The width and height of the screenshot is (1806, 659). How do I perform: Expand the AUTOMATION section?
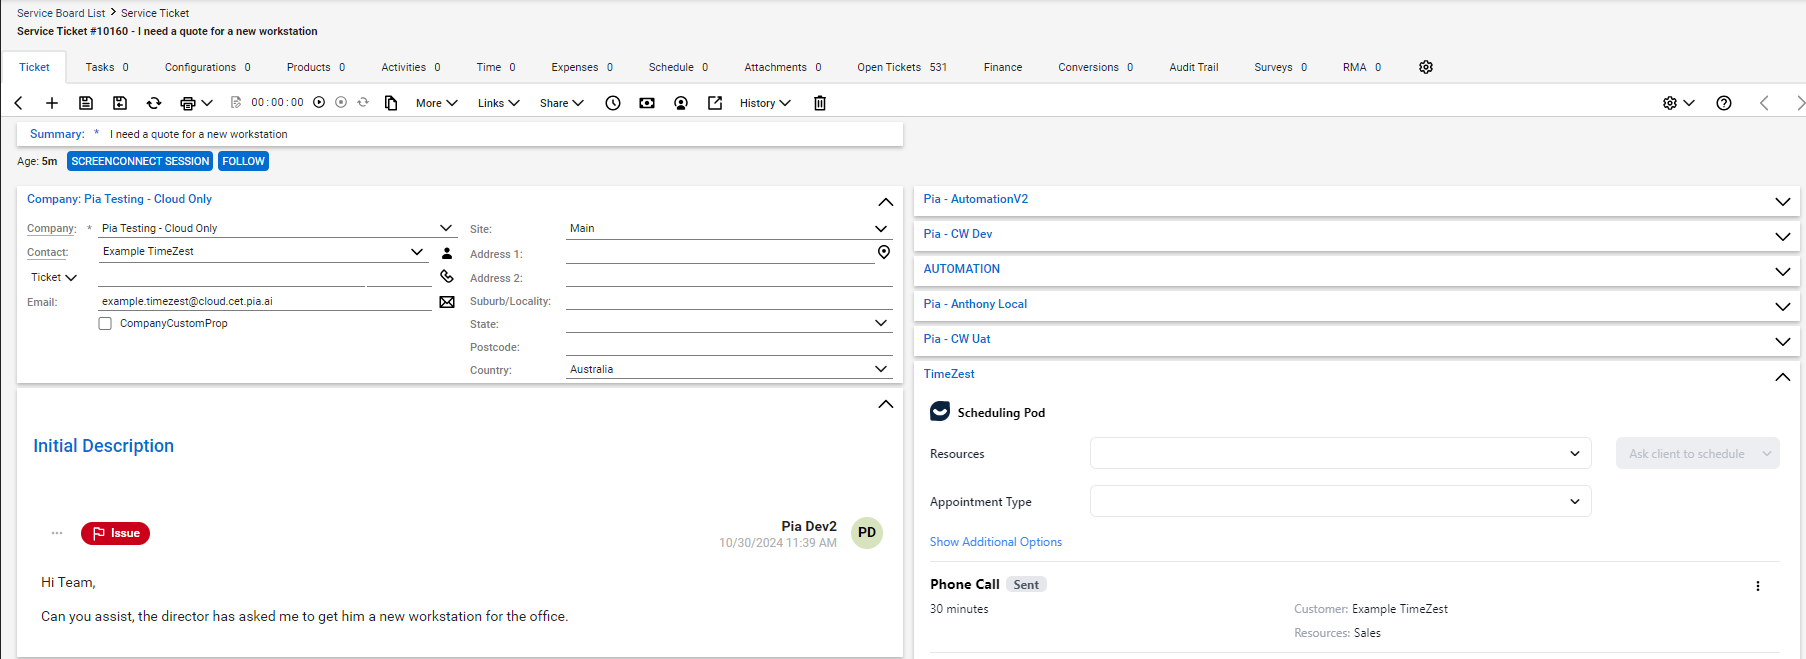pos(1783,271)
